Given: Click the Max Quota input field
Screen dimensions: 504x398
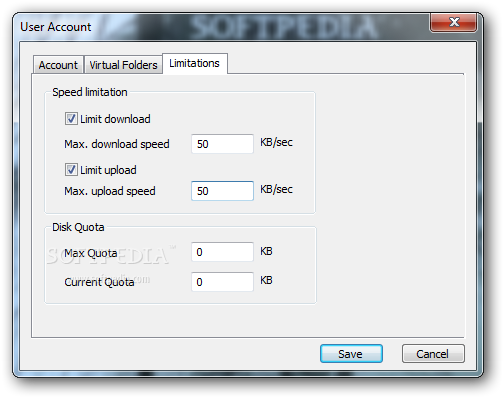Looking at the screenshot, I should 222,252.
